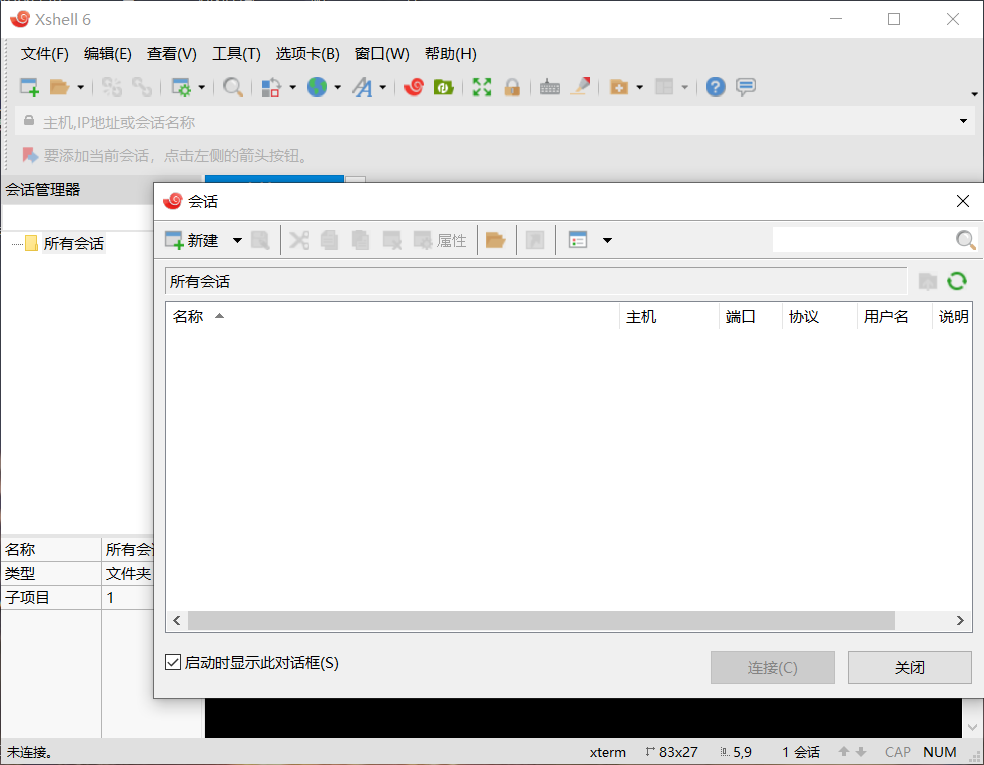Expand the font icon dropdown arrow
984x765 pixels.
pos(382,87)
